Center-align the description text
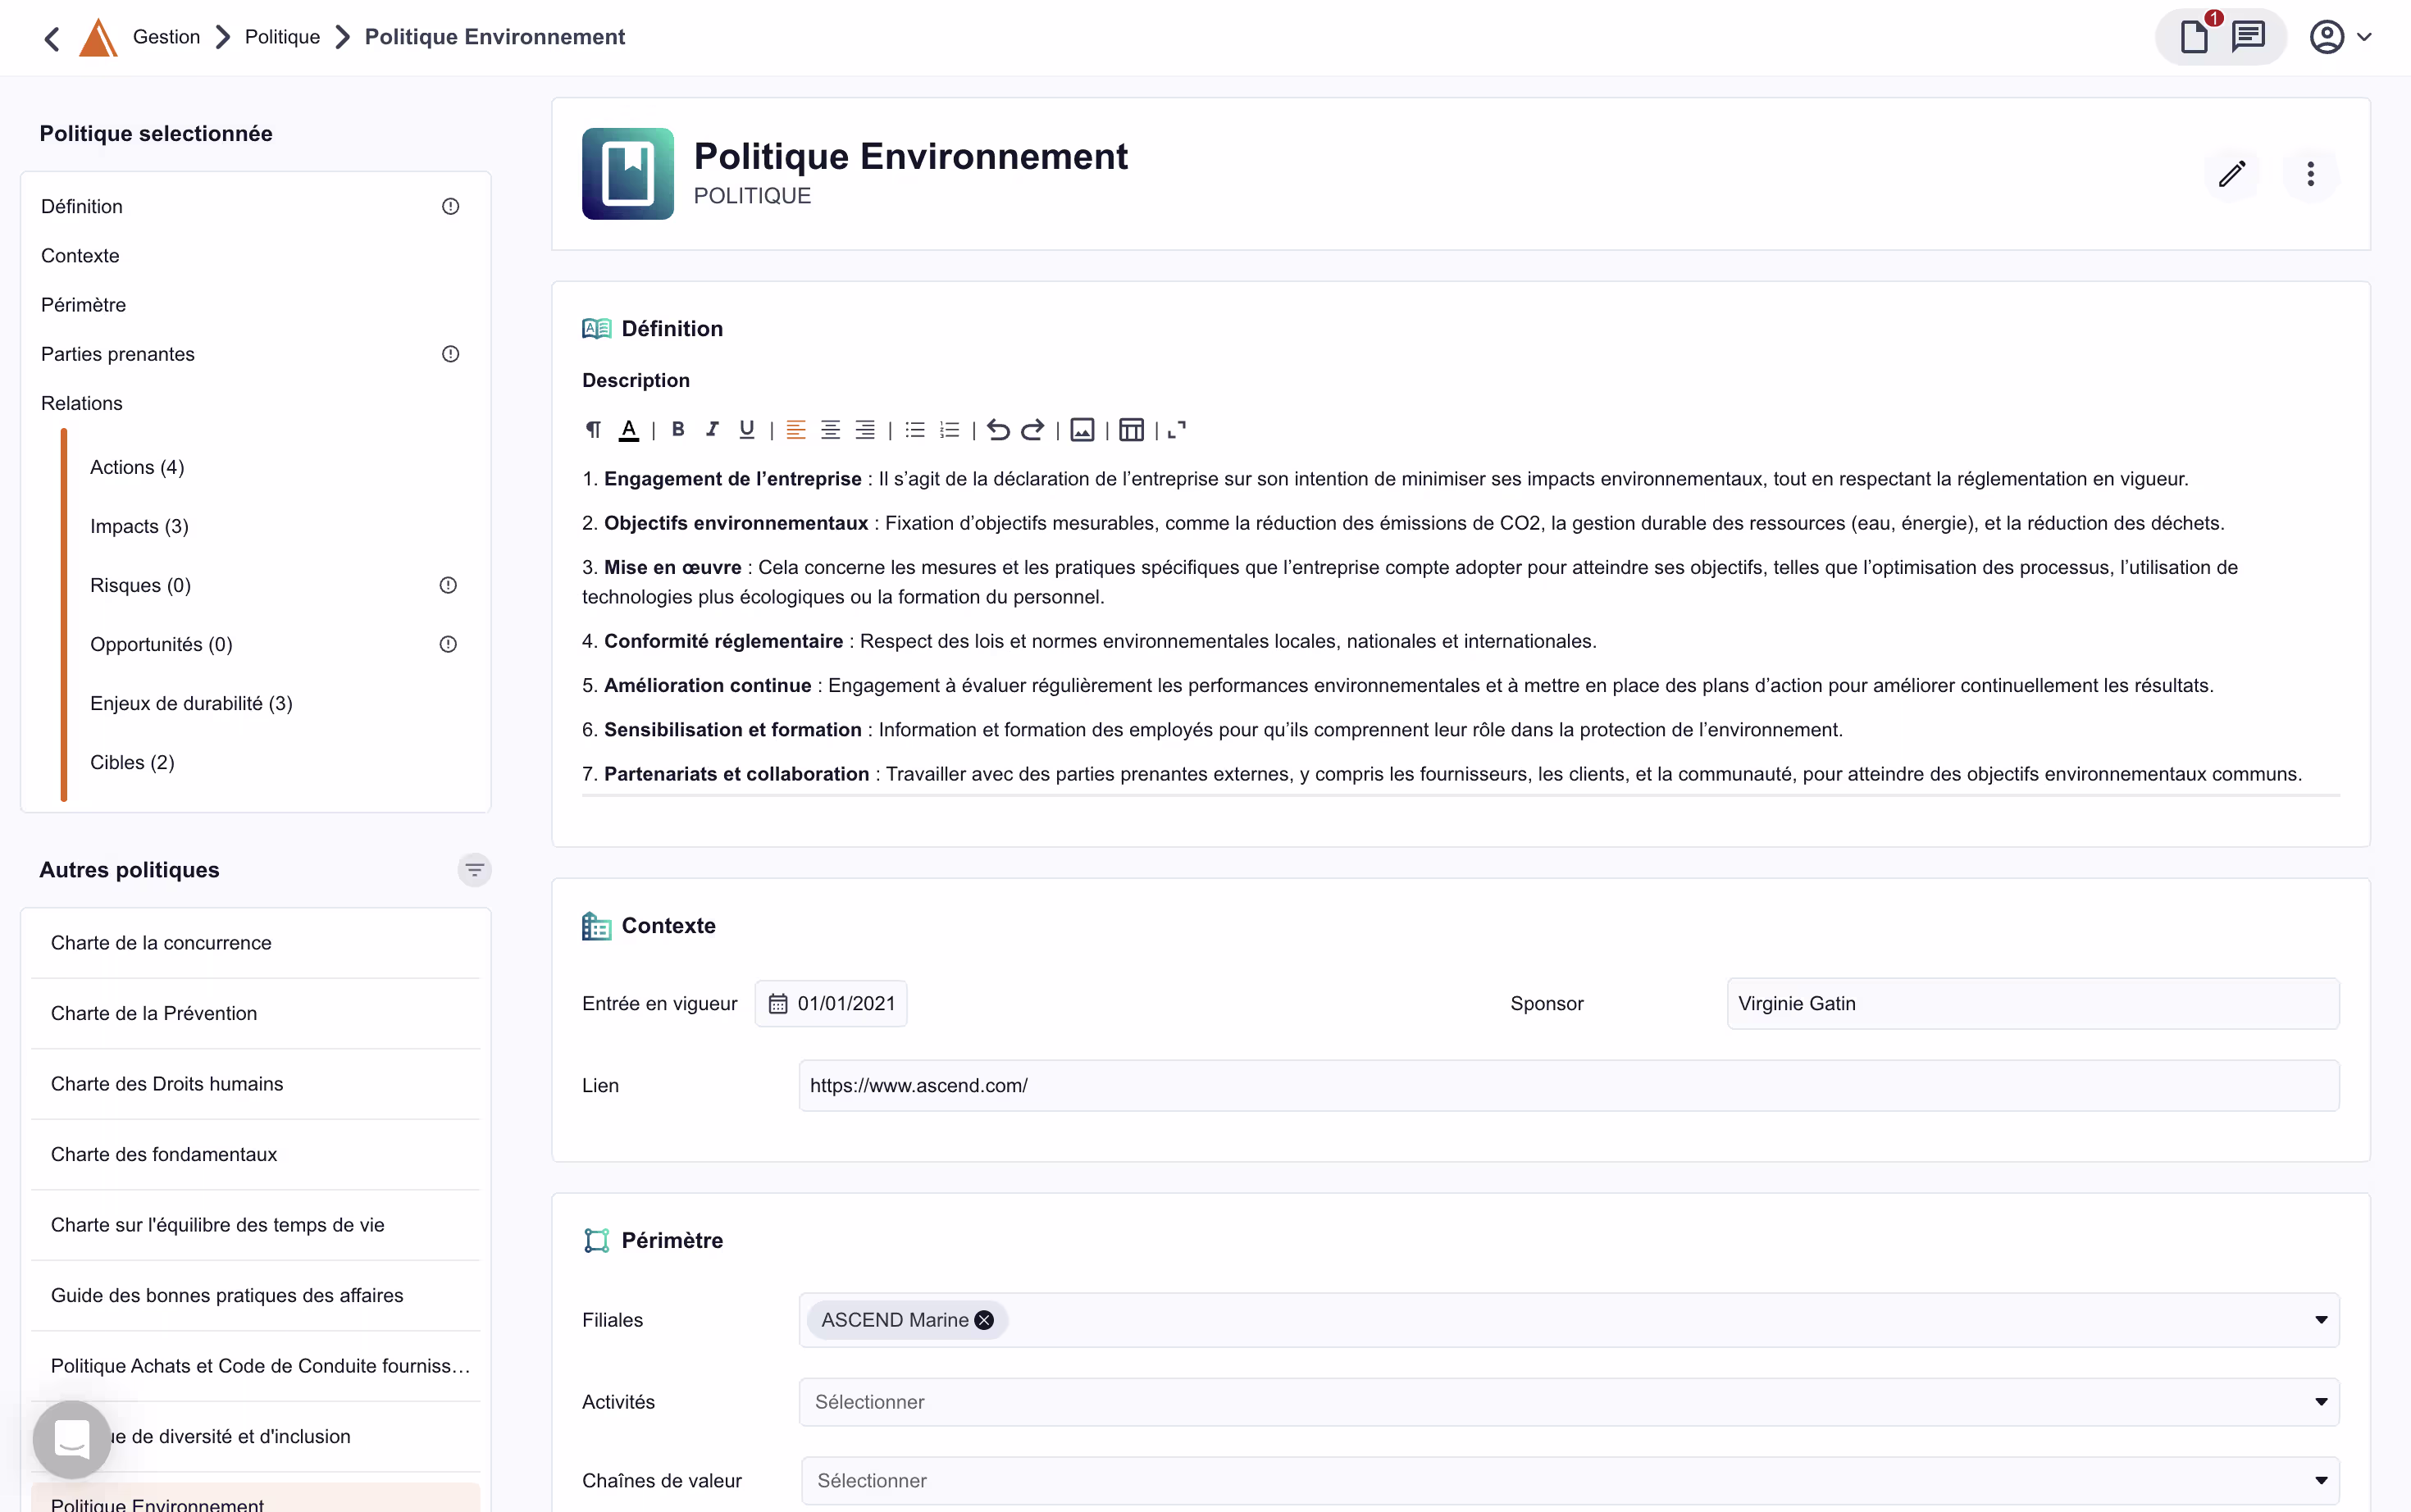2411x1512 pixels. 830,430
